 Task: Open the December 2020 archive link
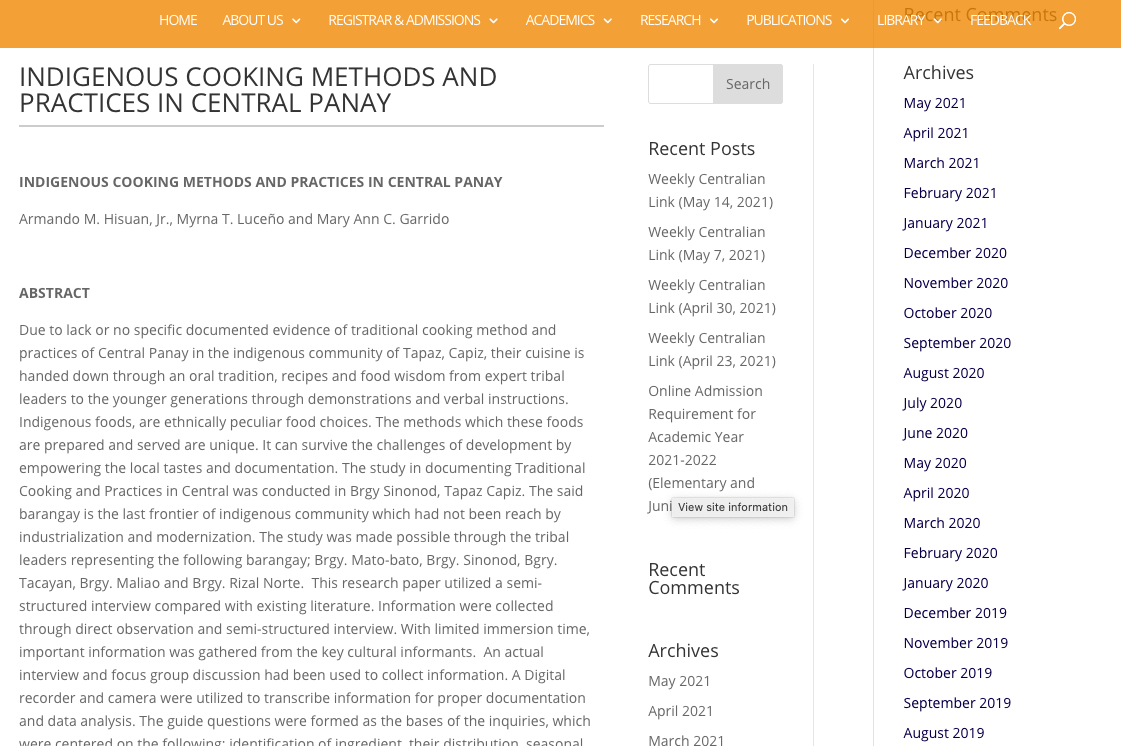pyautogui.click(x=954, y=253)
